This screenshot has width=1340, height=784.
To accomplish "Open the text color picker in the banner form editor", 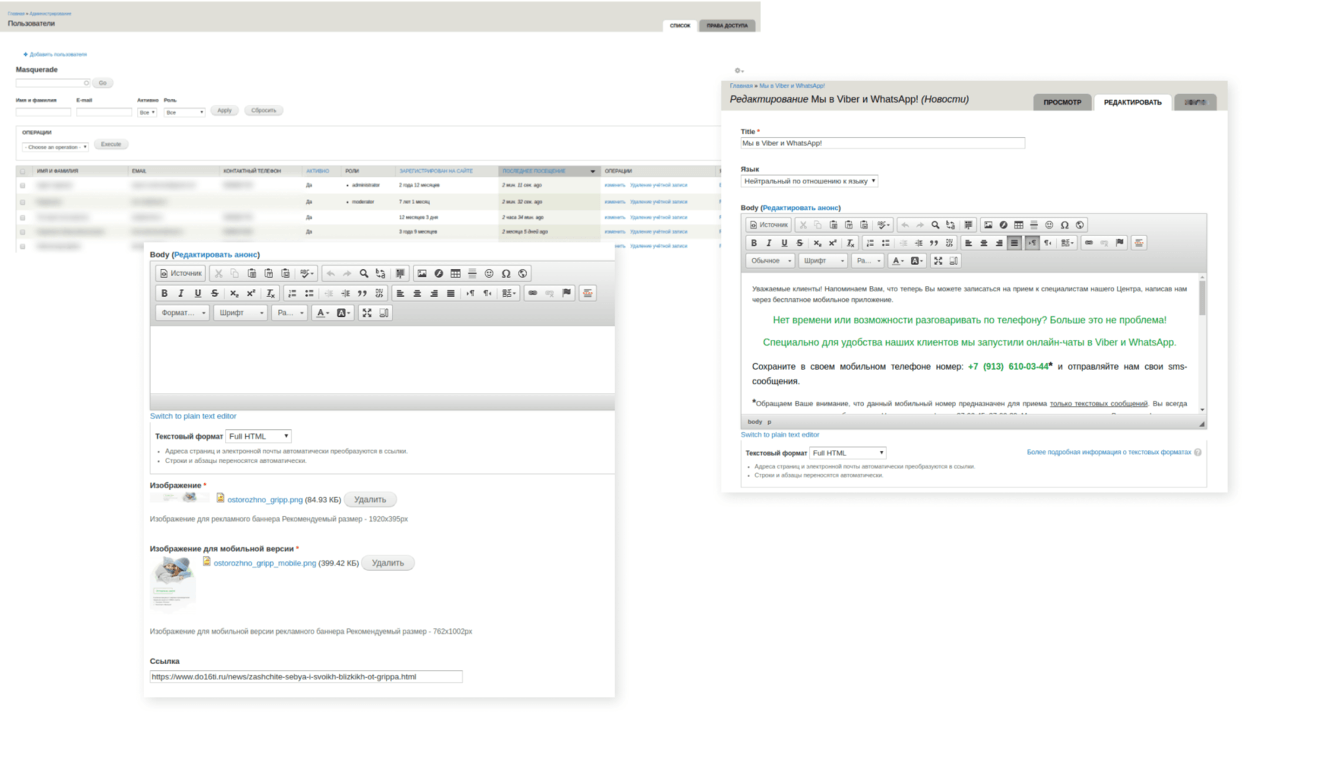I will click(x=322, y=313).
